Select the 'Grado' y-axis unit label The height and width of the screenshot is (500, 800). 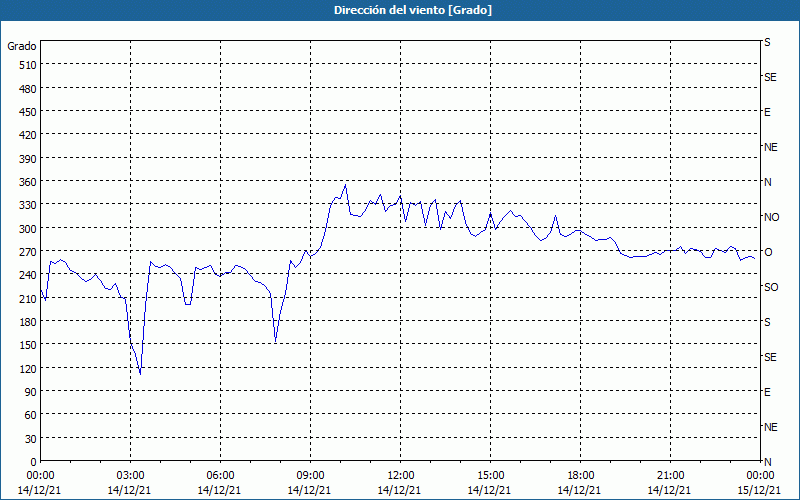pos(22,46)
